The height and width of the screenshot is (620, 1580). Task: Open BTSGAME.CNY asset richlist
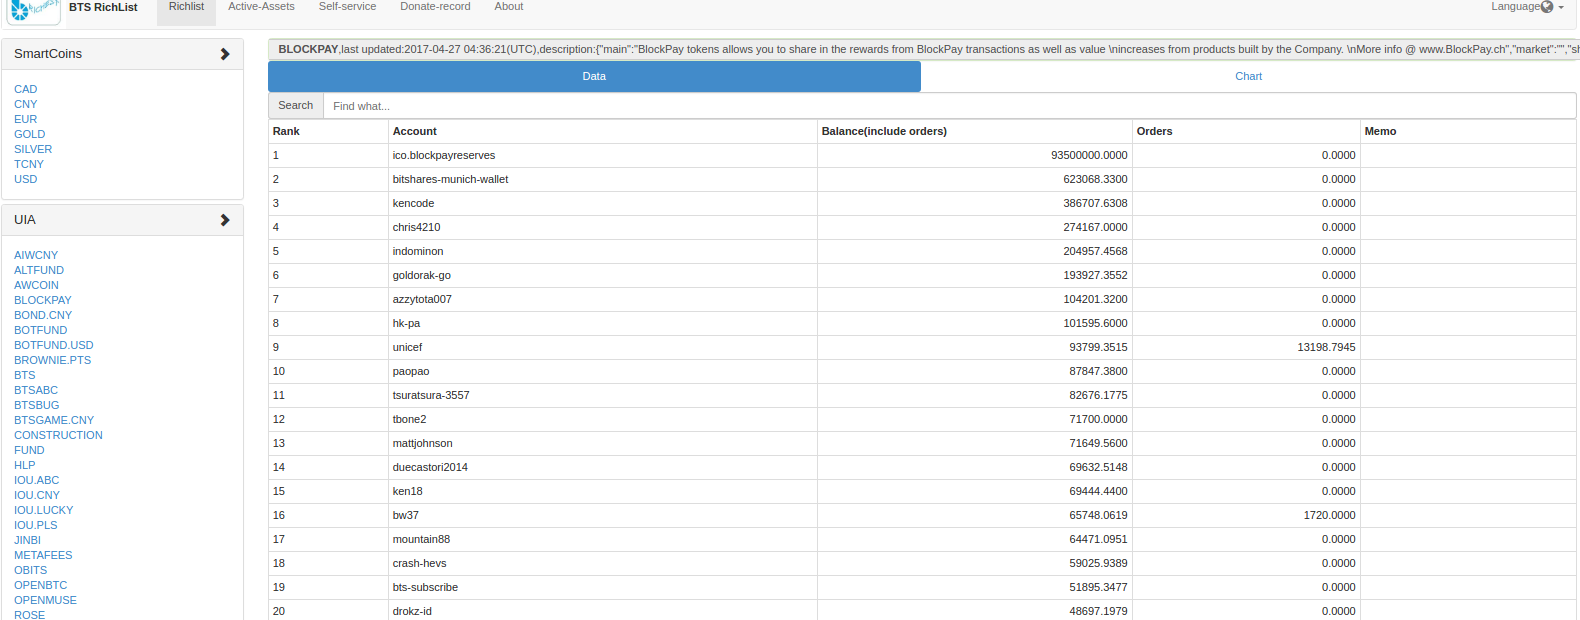click(54, 420)
